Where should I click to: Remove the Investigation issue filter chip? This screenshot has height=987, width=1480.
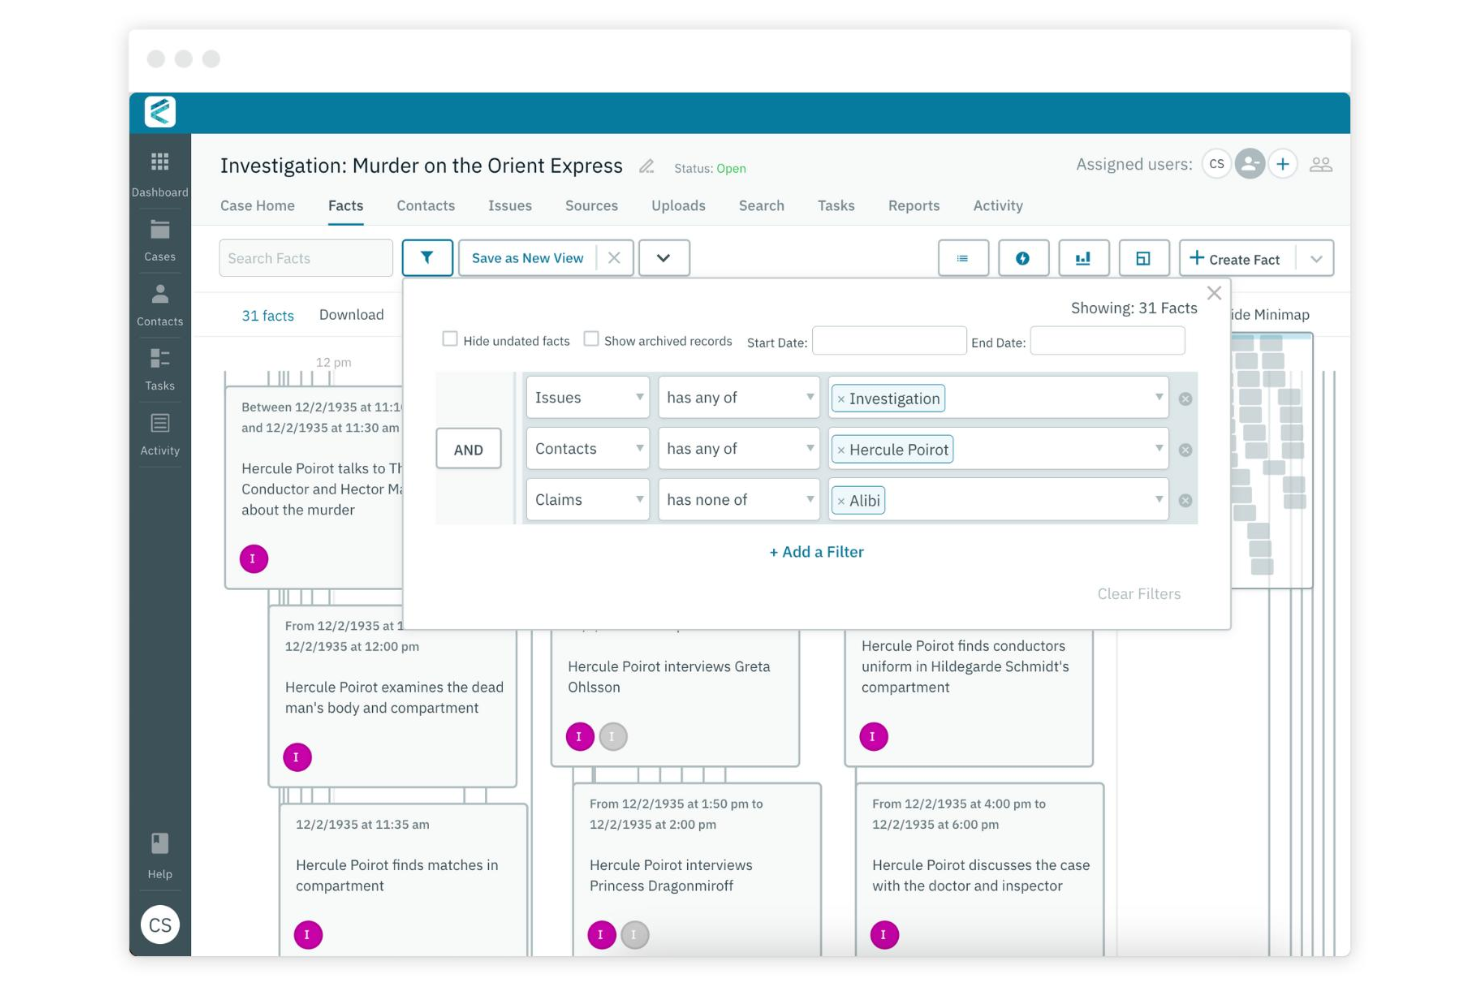840,398
